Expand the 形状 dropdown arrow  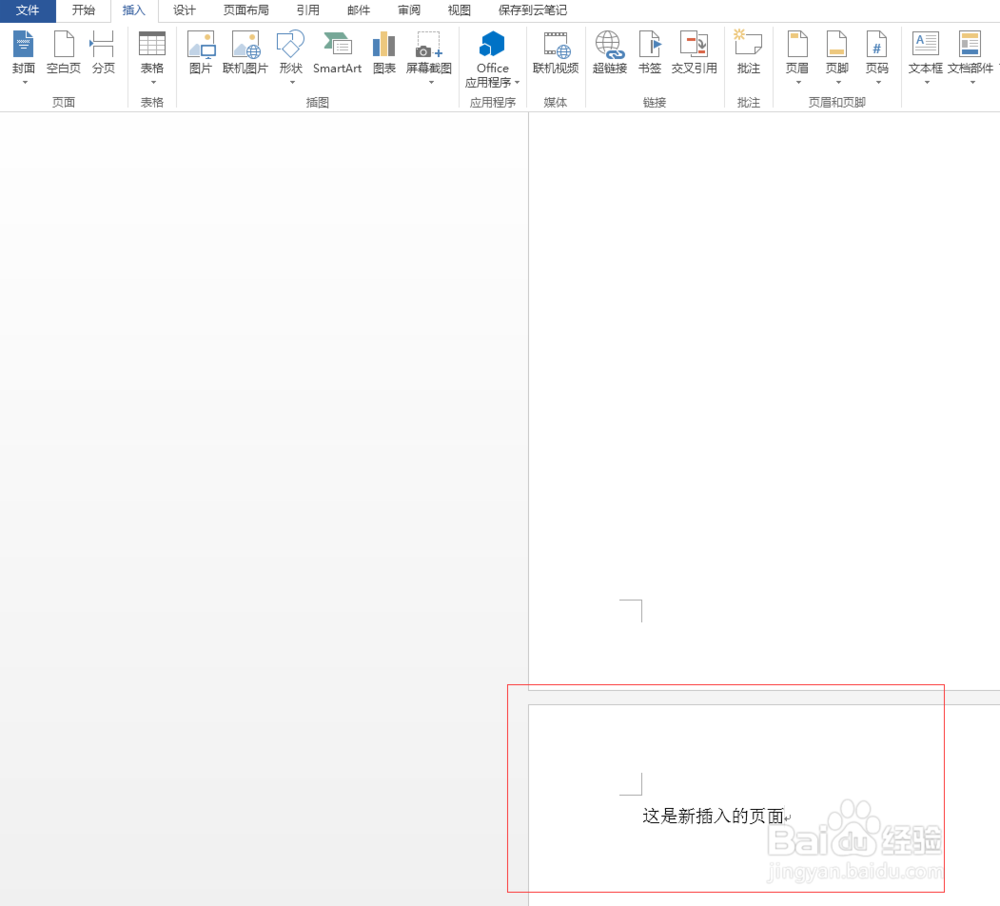292,83
